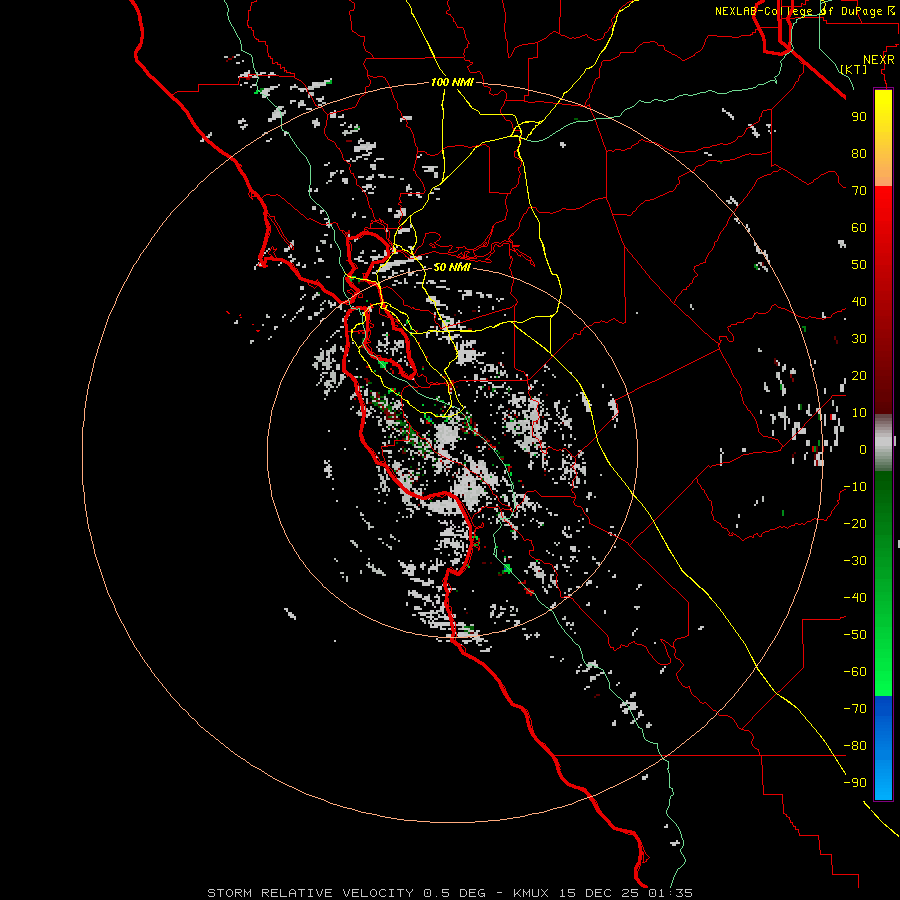This screenshot has height=900, width=900.
Task: Click the [KT] units label above color scale
Action: point(854,69)
